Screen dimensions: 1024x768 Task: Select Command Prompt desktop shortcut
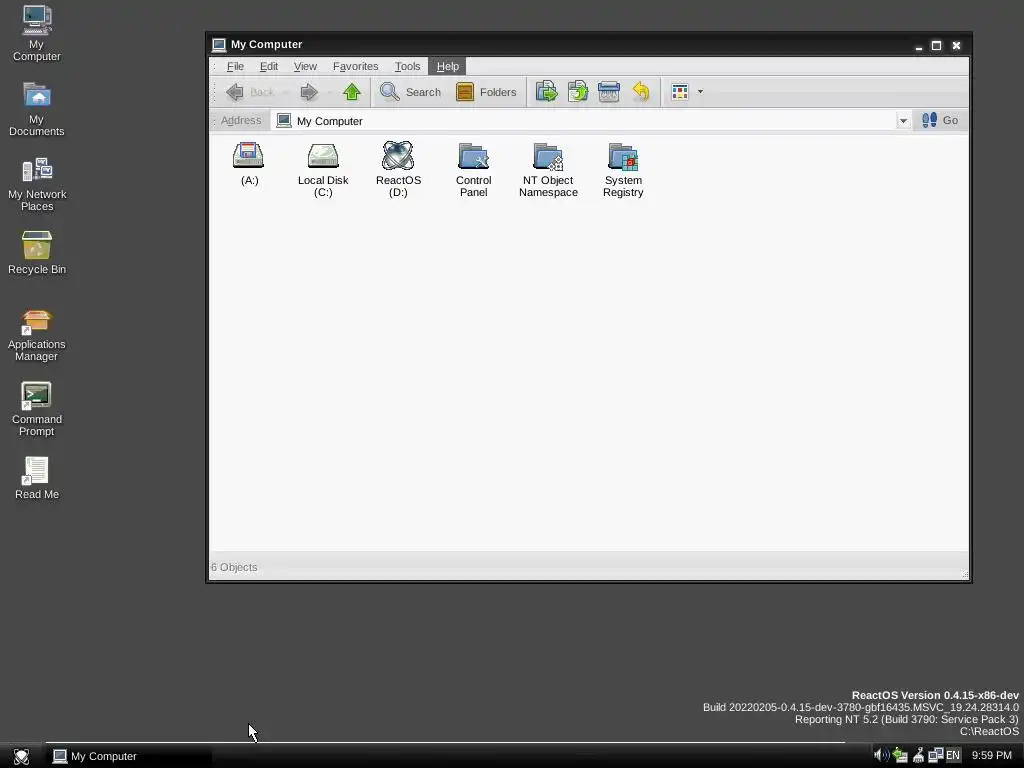(37, 410)
